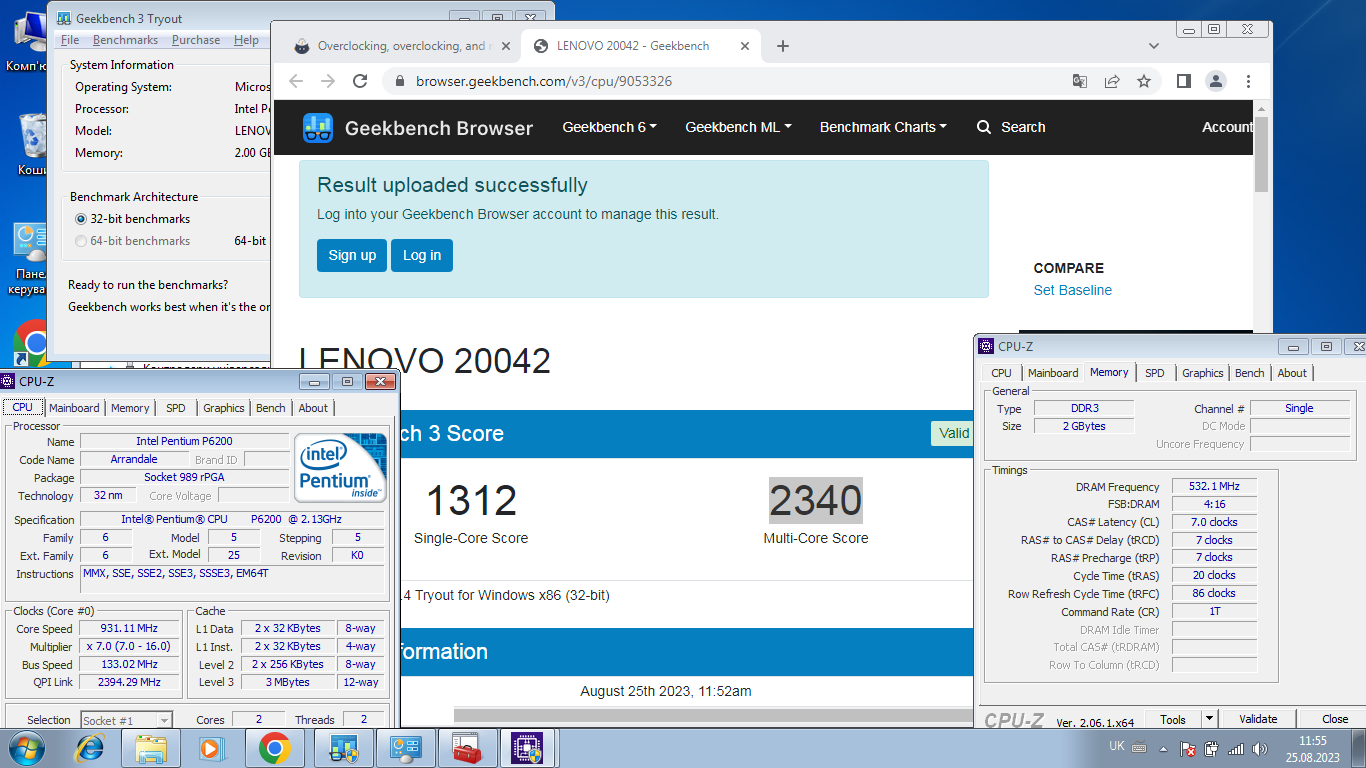
Task: Switch to Memory tab in left CPU-Z
Action: [x=130, y=408]
